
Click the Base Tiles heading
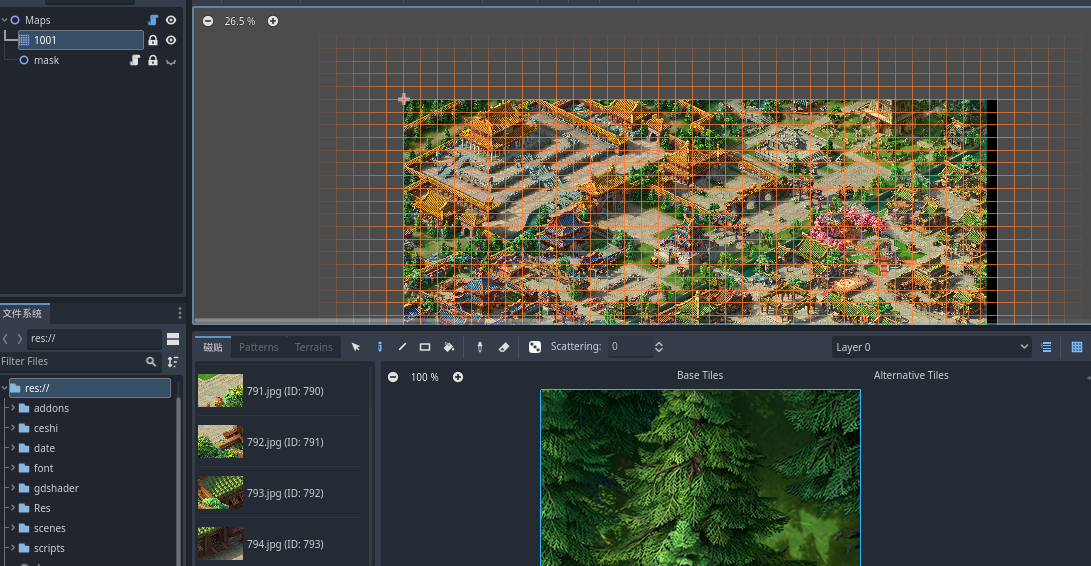point(700,375)
